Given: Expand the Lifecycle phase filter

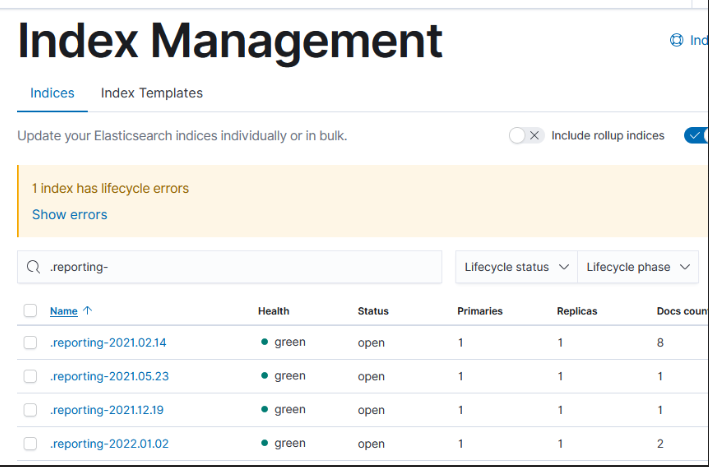Looking at the screenshot, I should point(638,267).
